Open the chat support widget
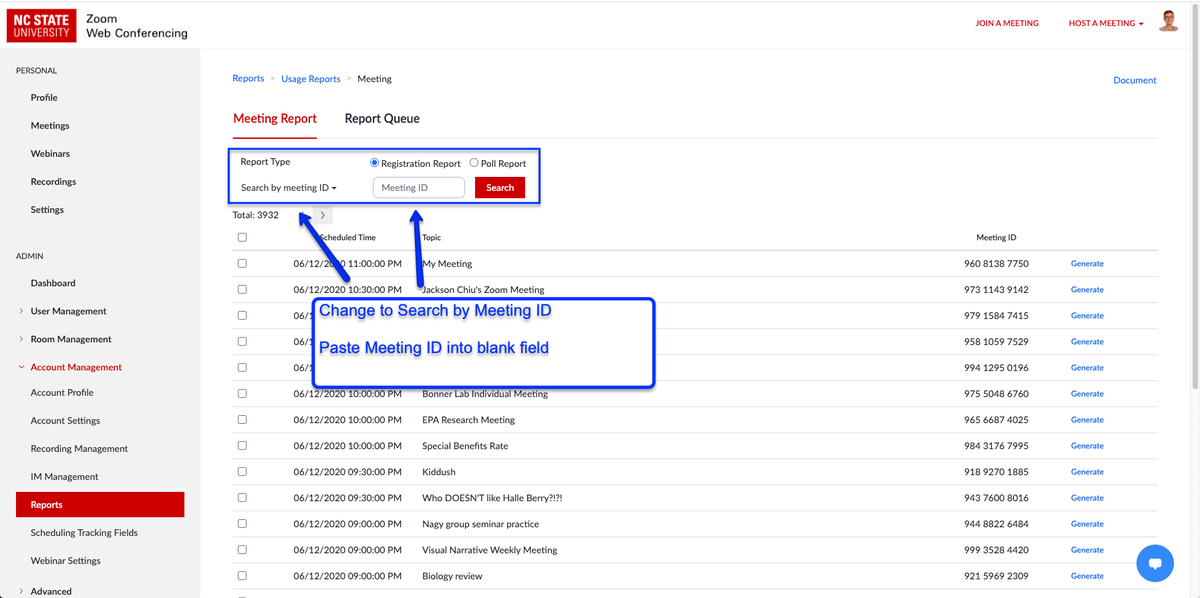The width and height of the screenshot is (1200, 598). click(x=1155, y=563)
